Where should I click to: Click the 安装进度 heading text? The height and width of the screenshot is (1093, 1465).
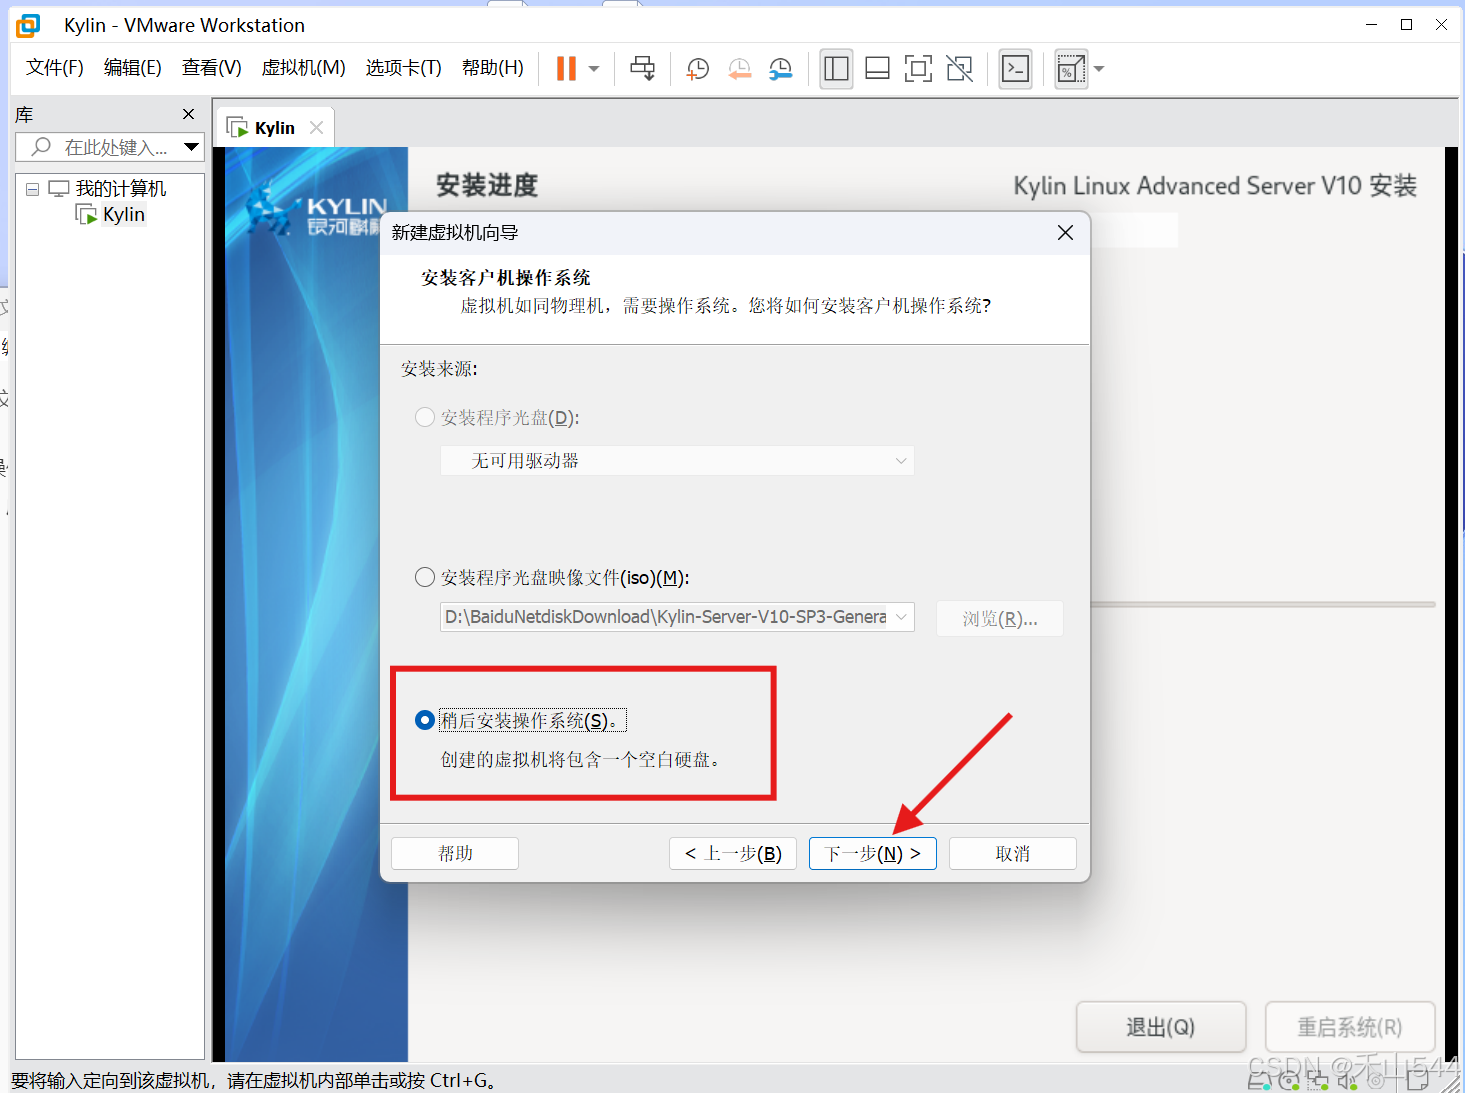(487, 185)
